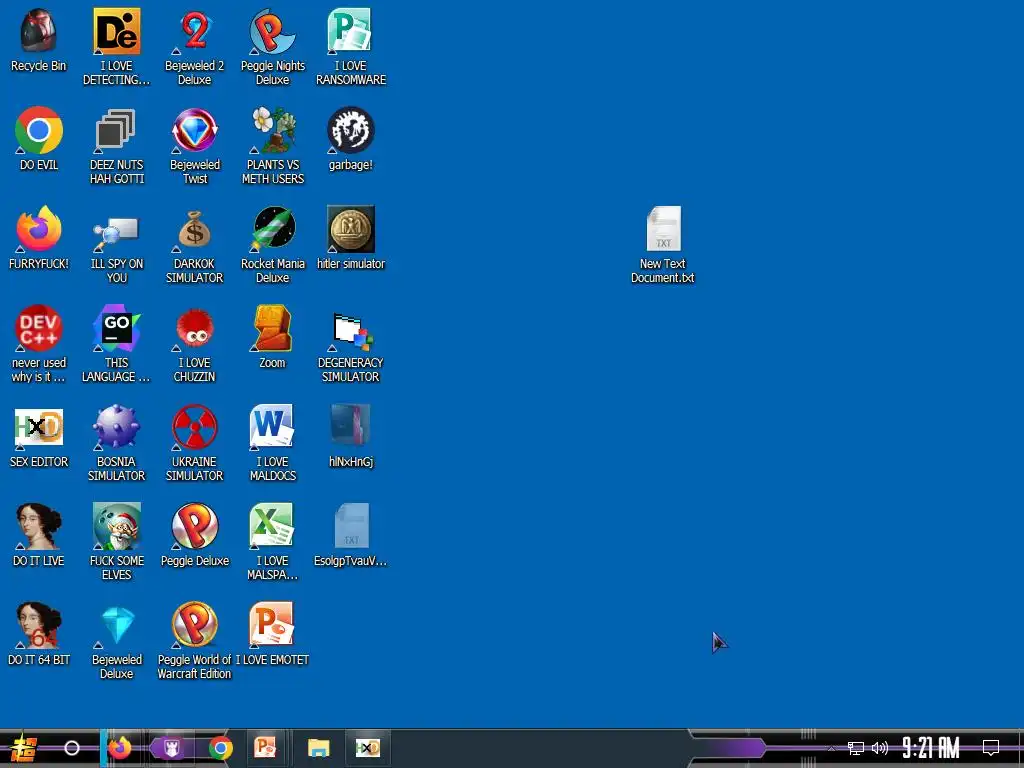Click the Cortana search circle in taskbar
Image resolution: width=1024 pixels, height=768 pixels.
click(72, 748)
